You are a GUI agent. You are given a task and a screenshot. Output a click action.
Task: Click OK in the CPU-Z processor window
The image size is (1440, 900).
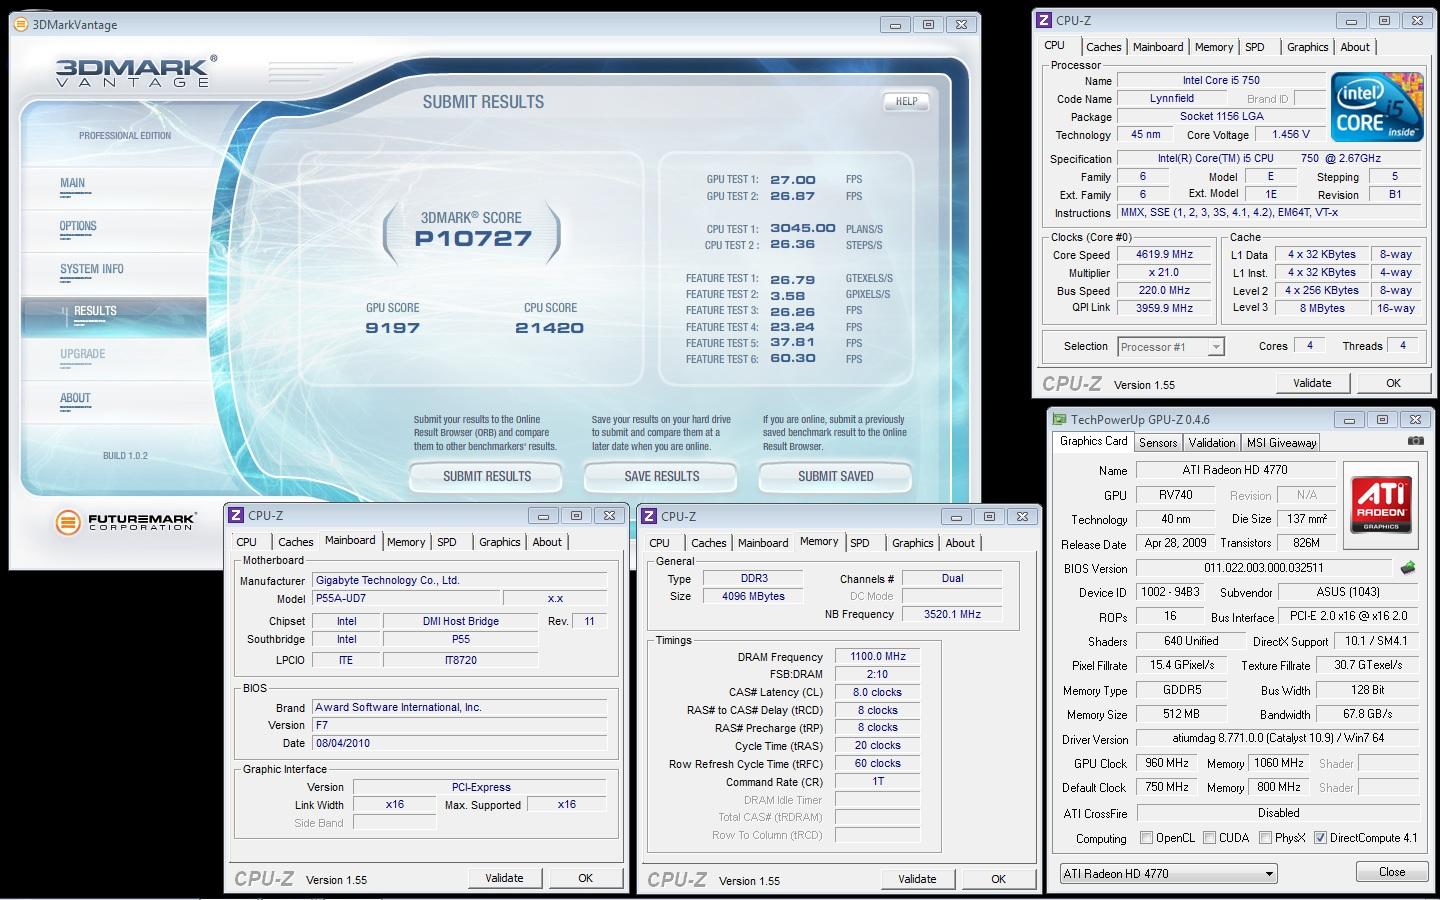pos(1393,383)
